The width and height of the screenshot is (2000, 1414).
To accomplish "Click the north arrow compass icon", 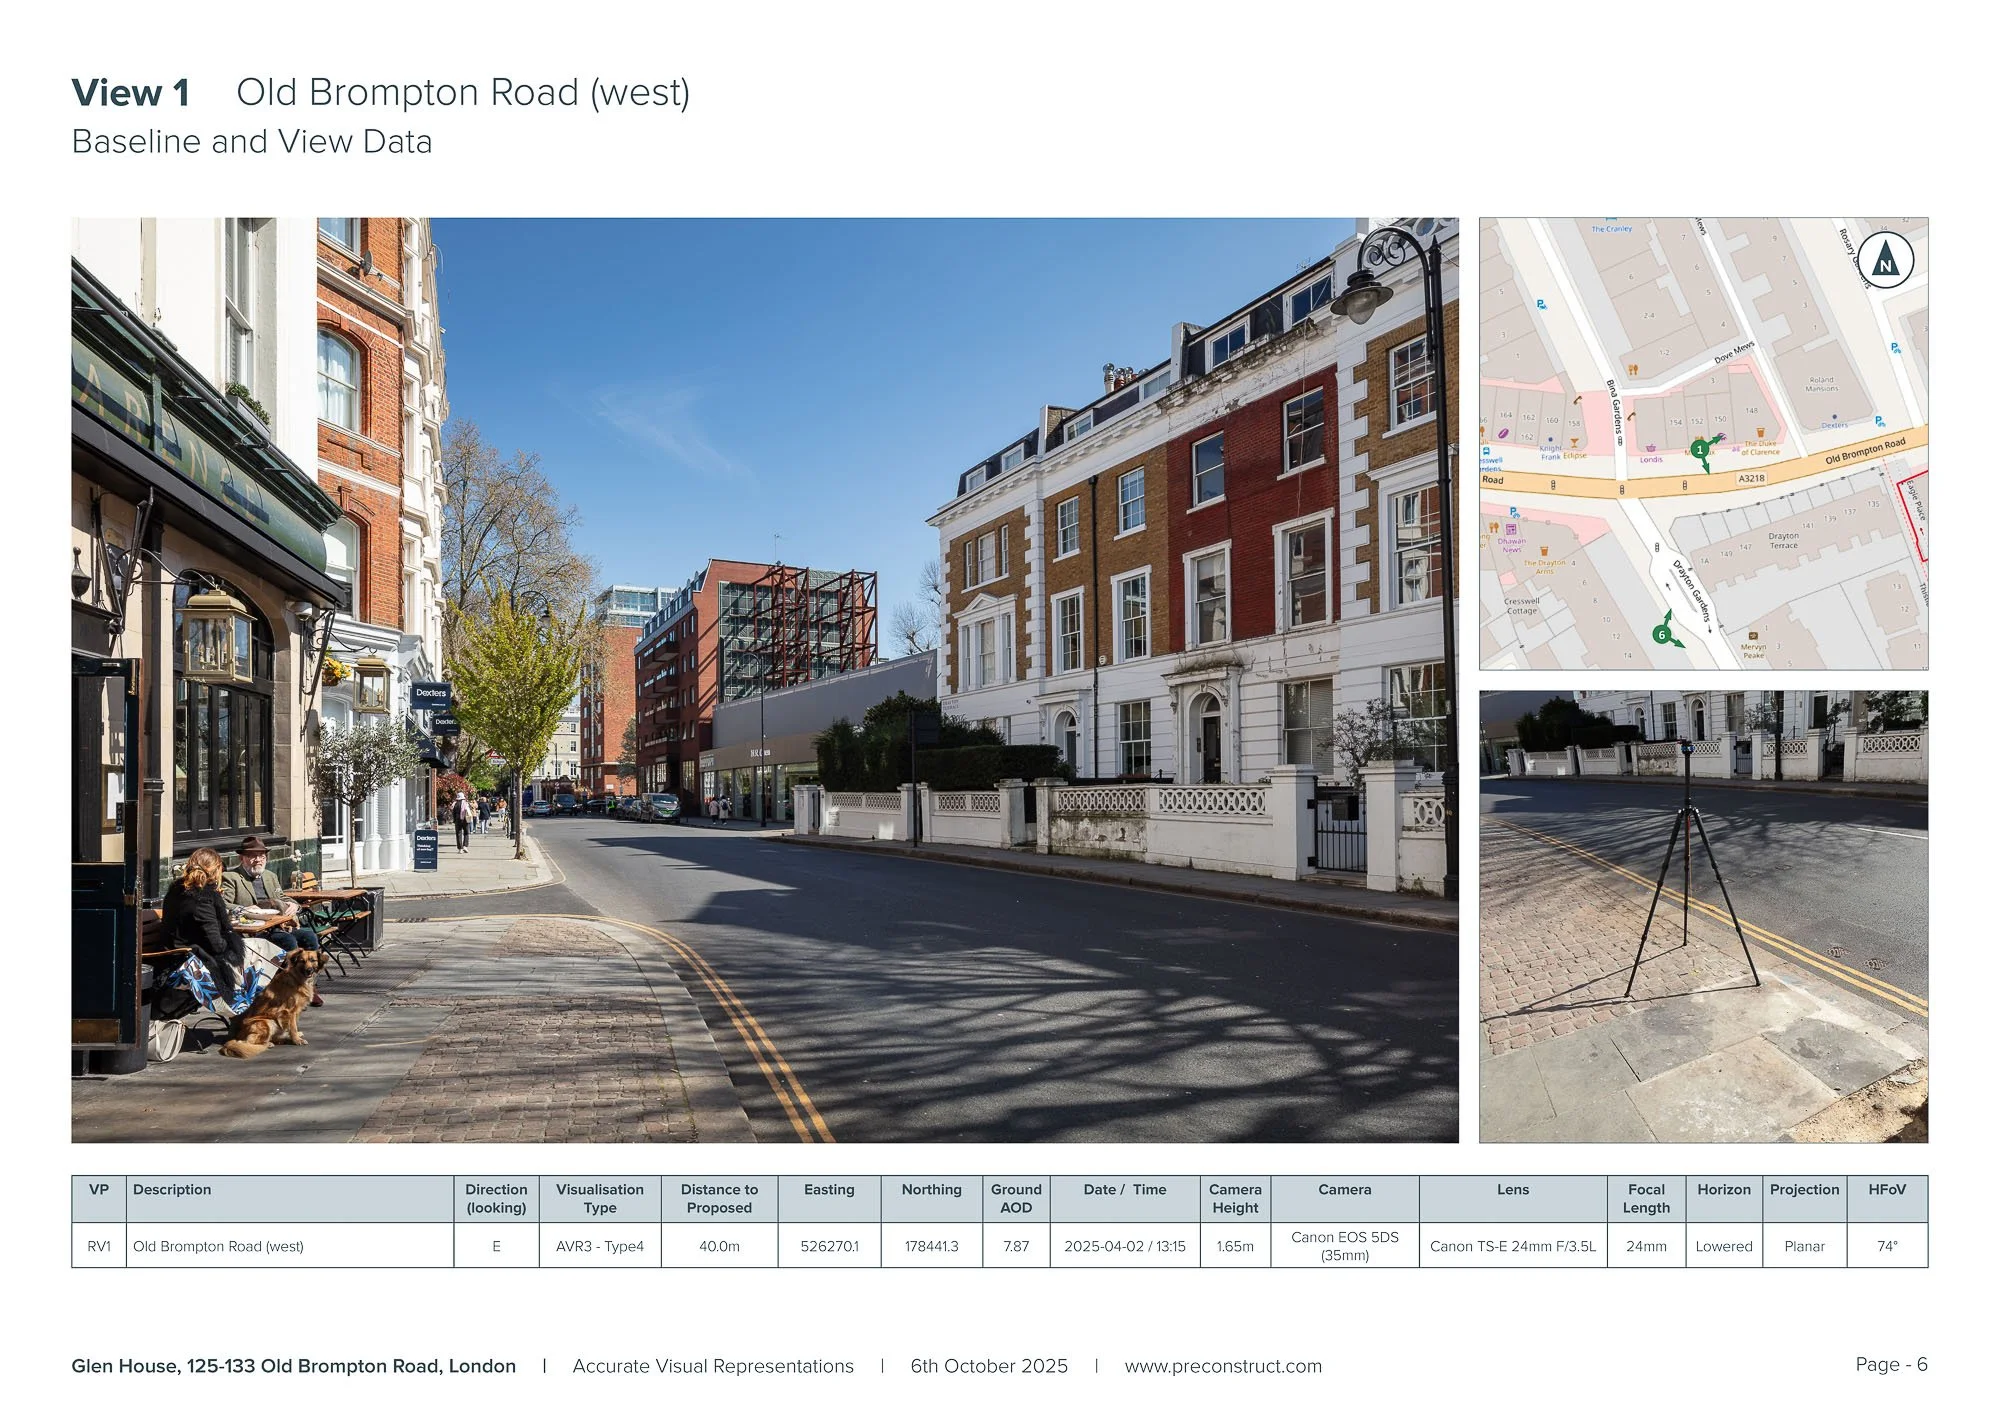I will (1885, 260).
